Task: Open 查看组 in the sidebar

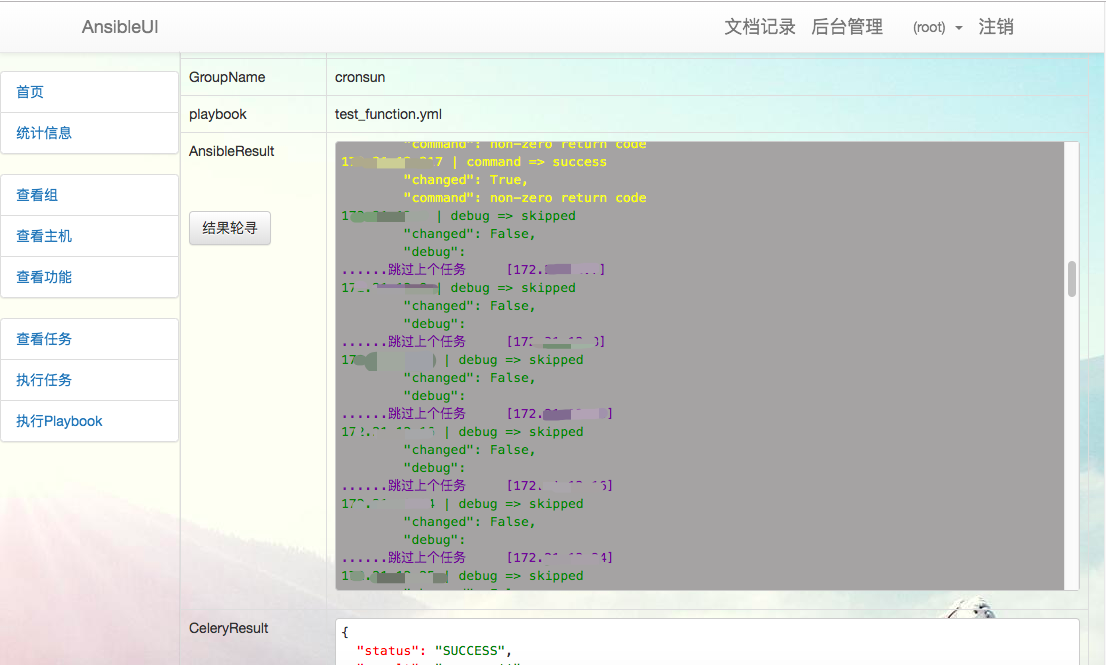Action: tap(90, 195)
